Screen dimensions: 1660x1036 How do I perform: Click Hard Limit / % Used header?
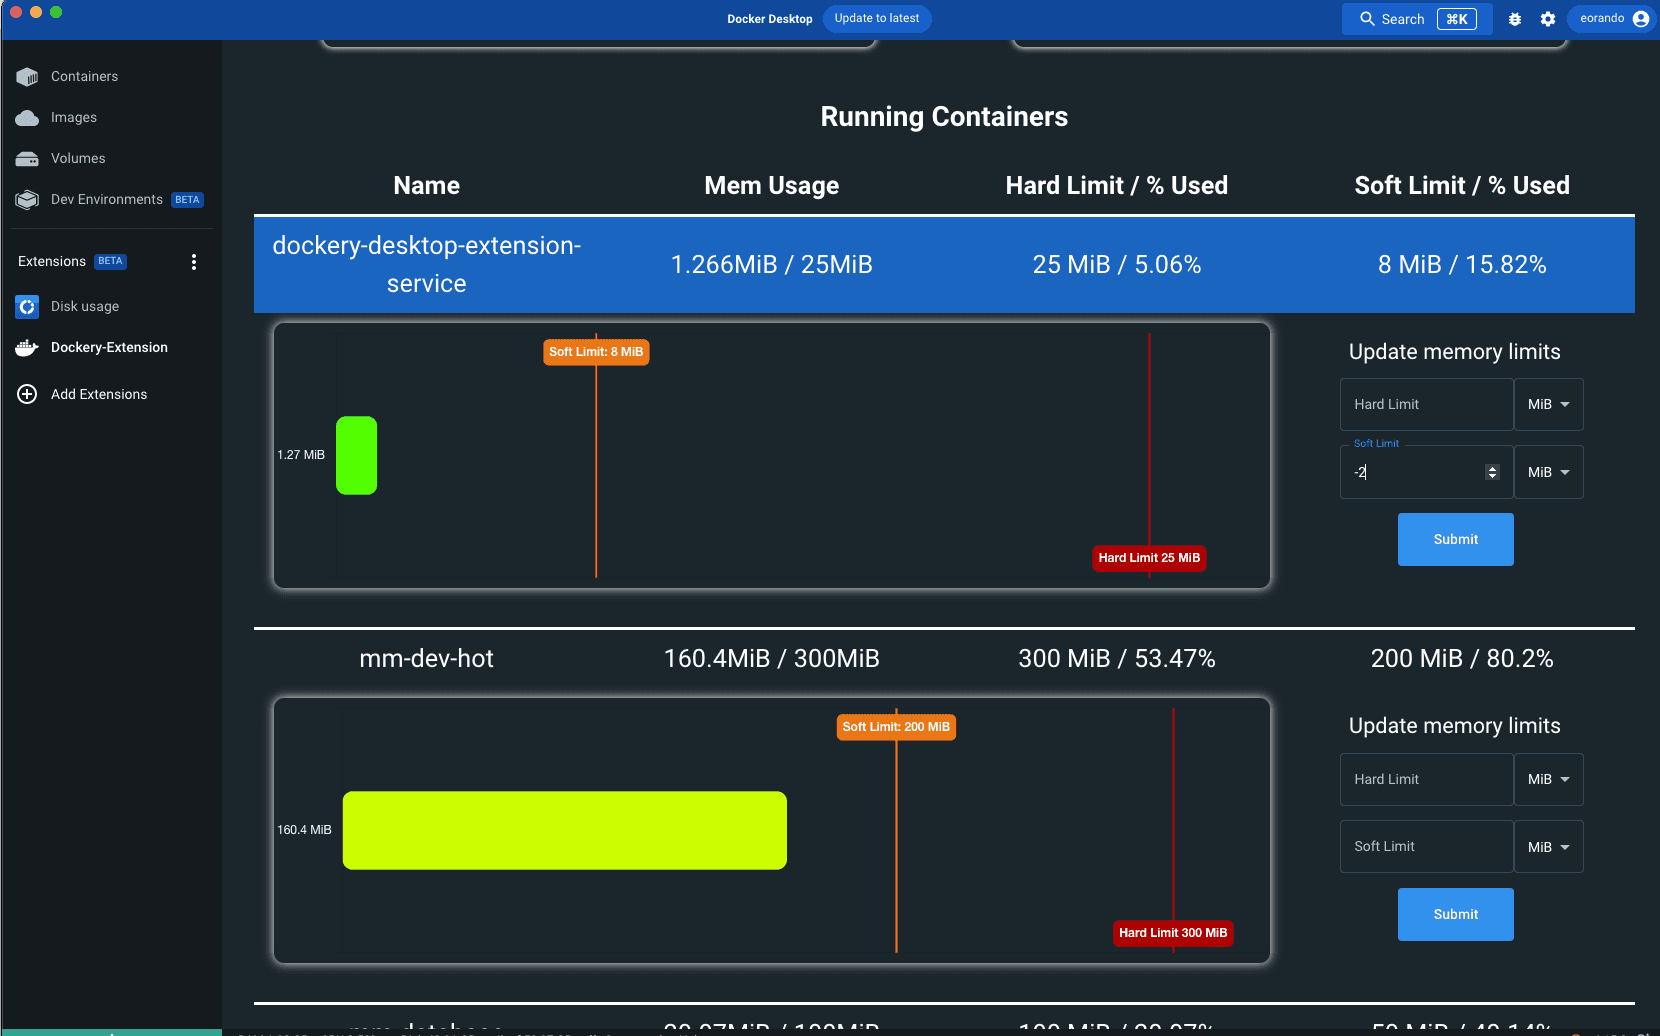point(1117,186)
